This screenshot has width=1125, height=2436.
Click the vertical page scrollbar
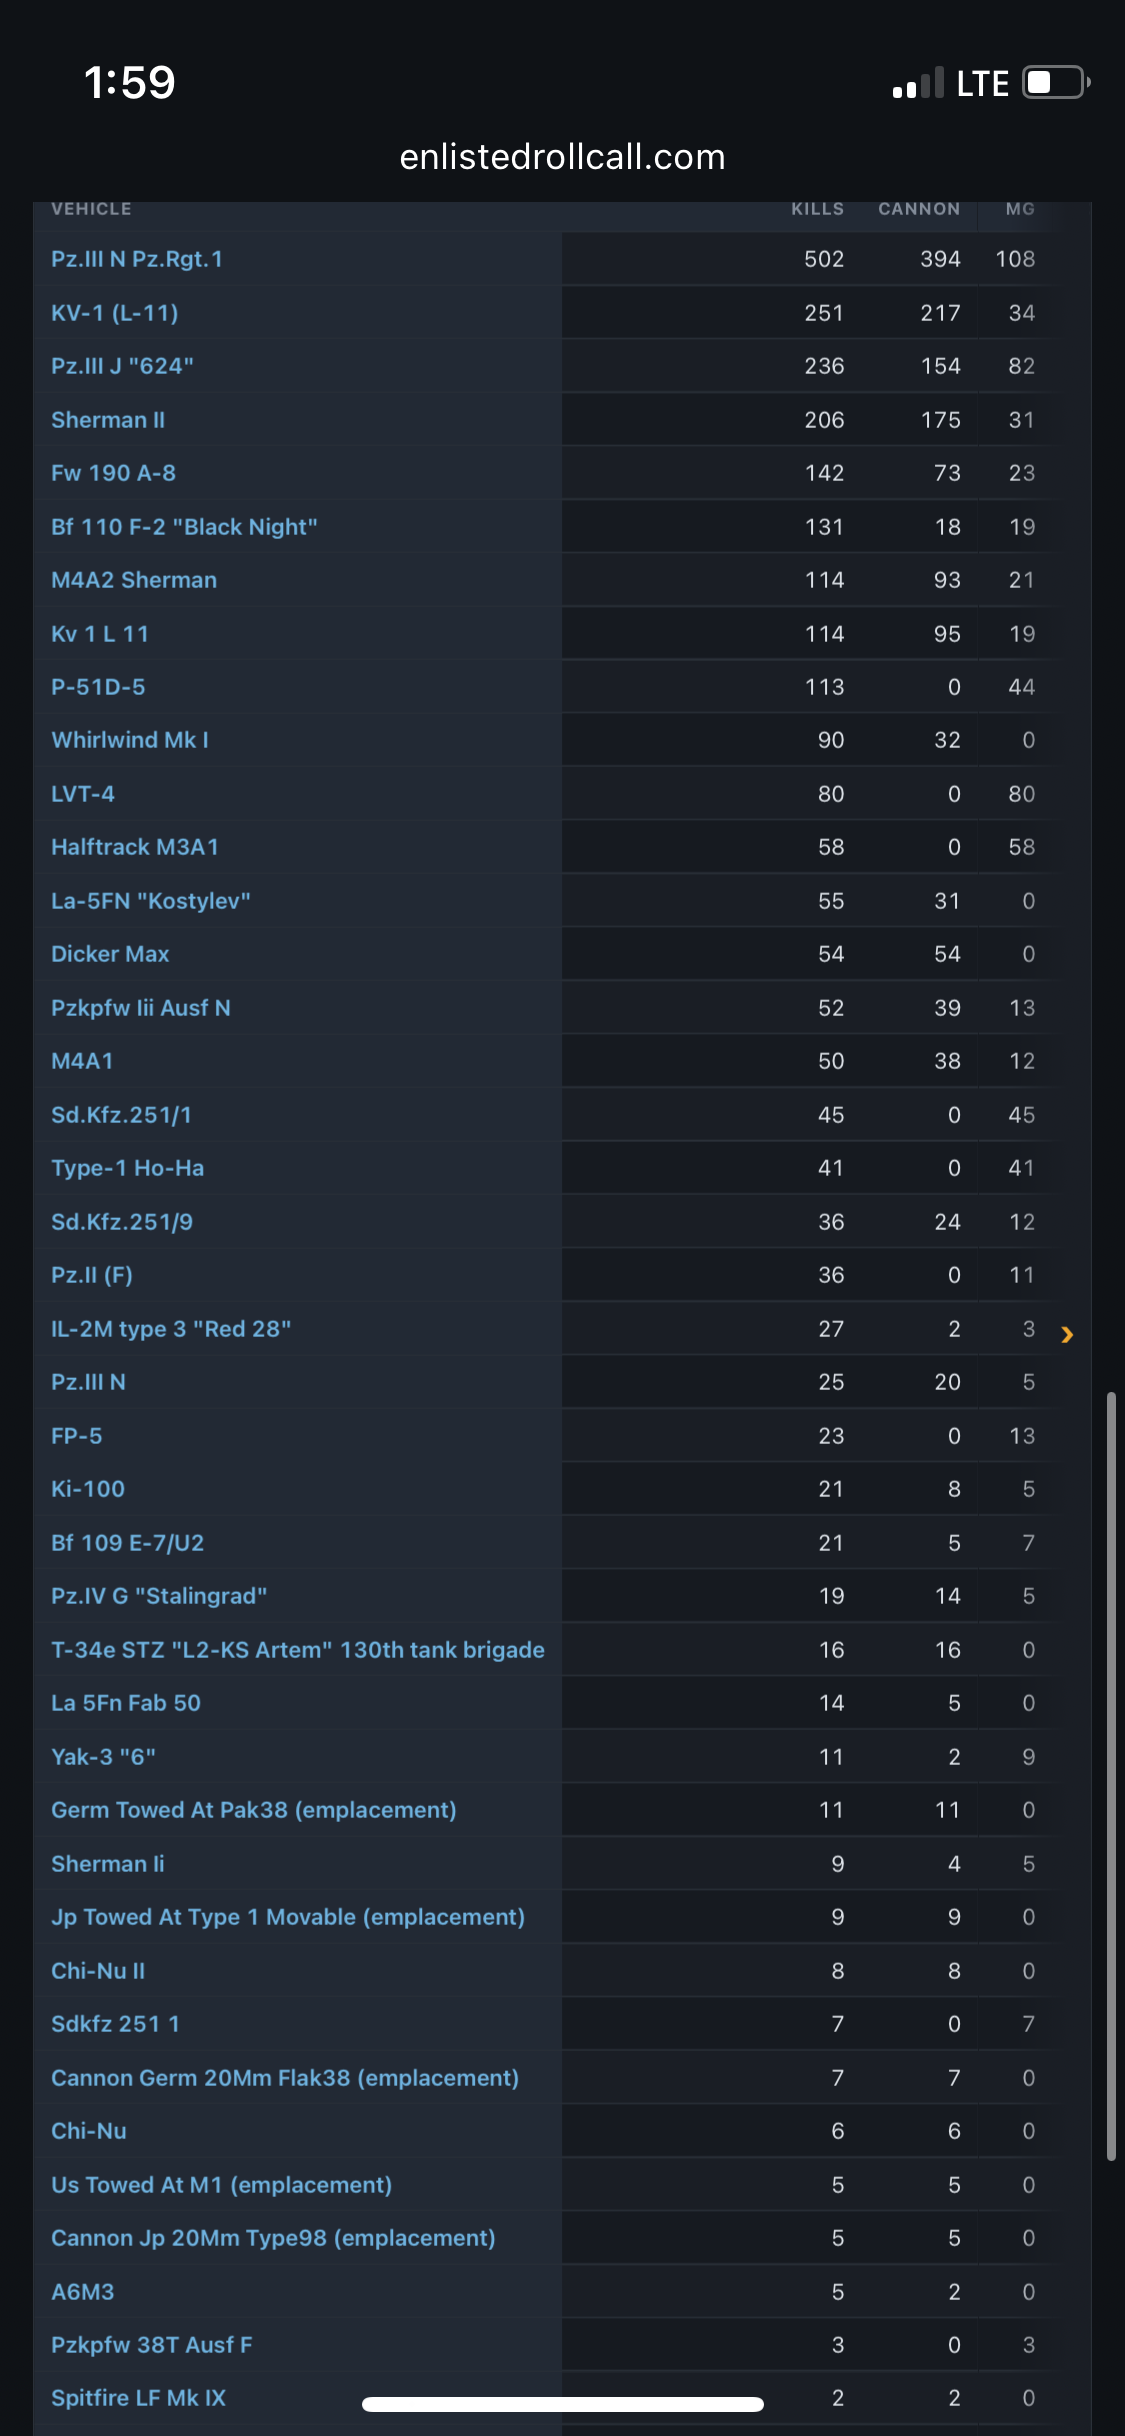pos(1111,1776)
